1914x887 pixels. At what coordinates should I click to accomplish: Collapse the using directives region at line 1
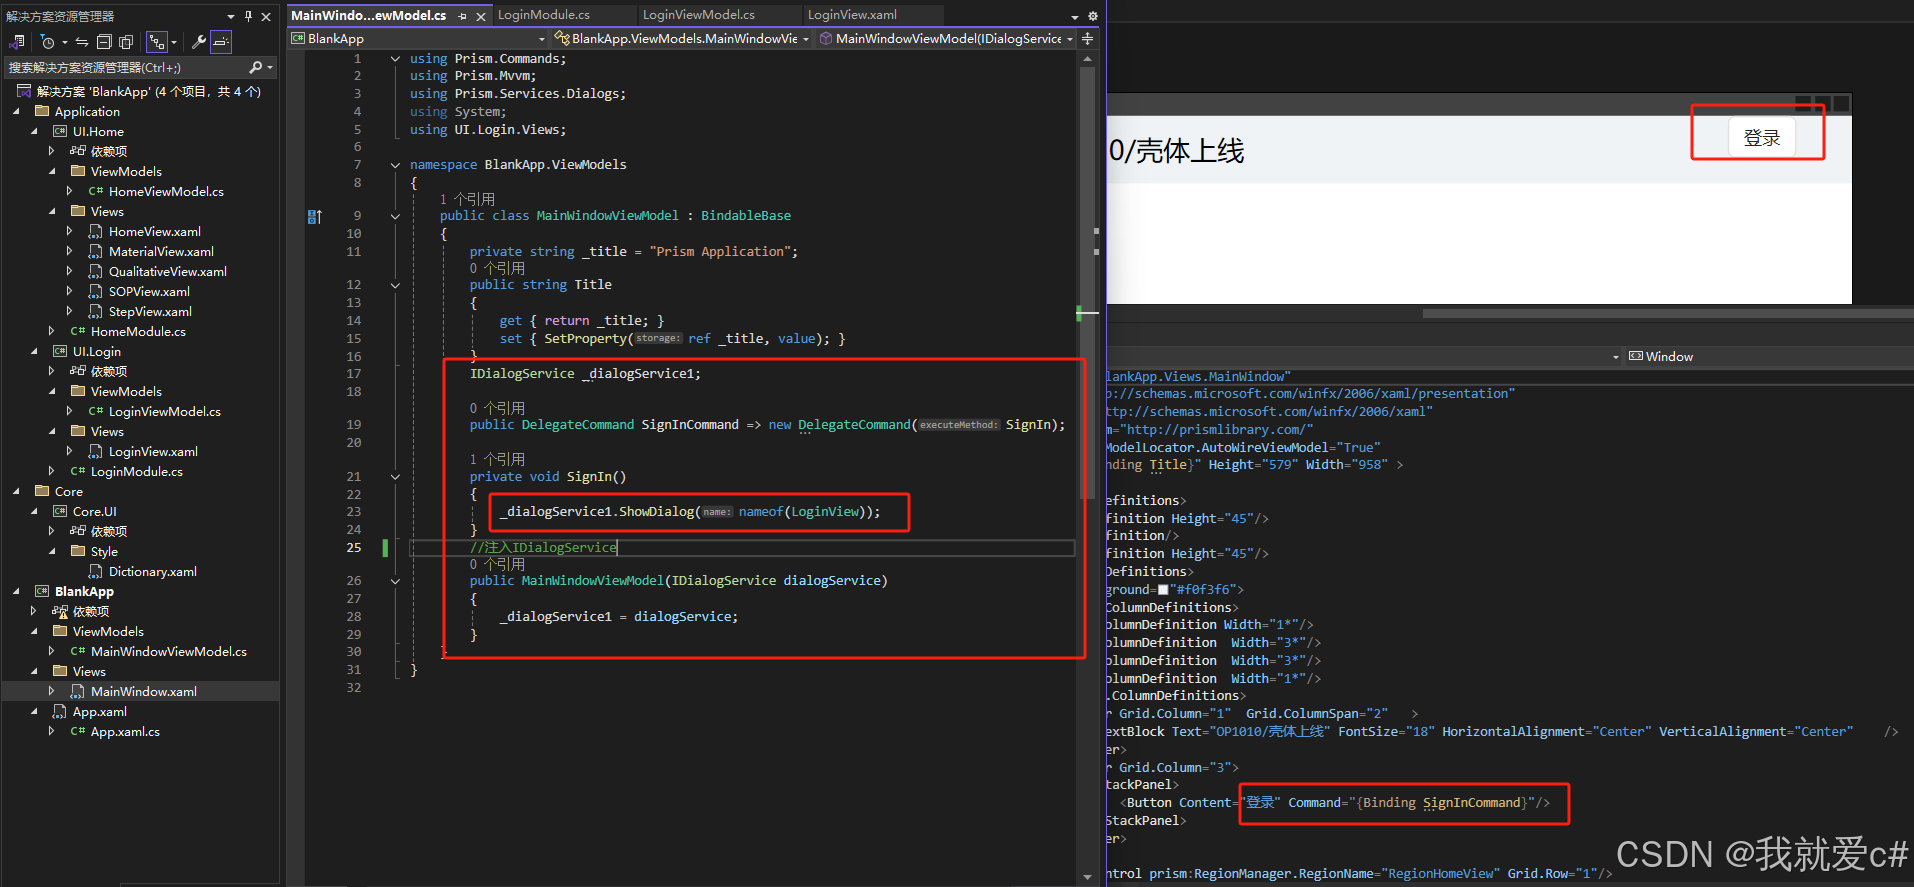click(x=395, y=59)
